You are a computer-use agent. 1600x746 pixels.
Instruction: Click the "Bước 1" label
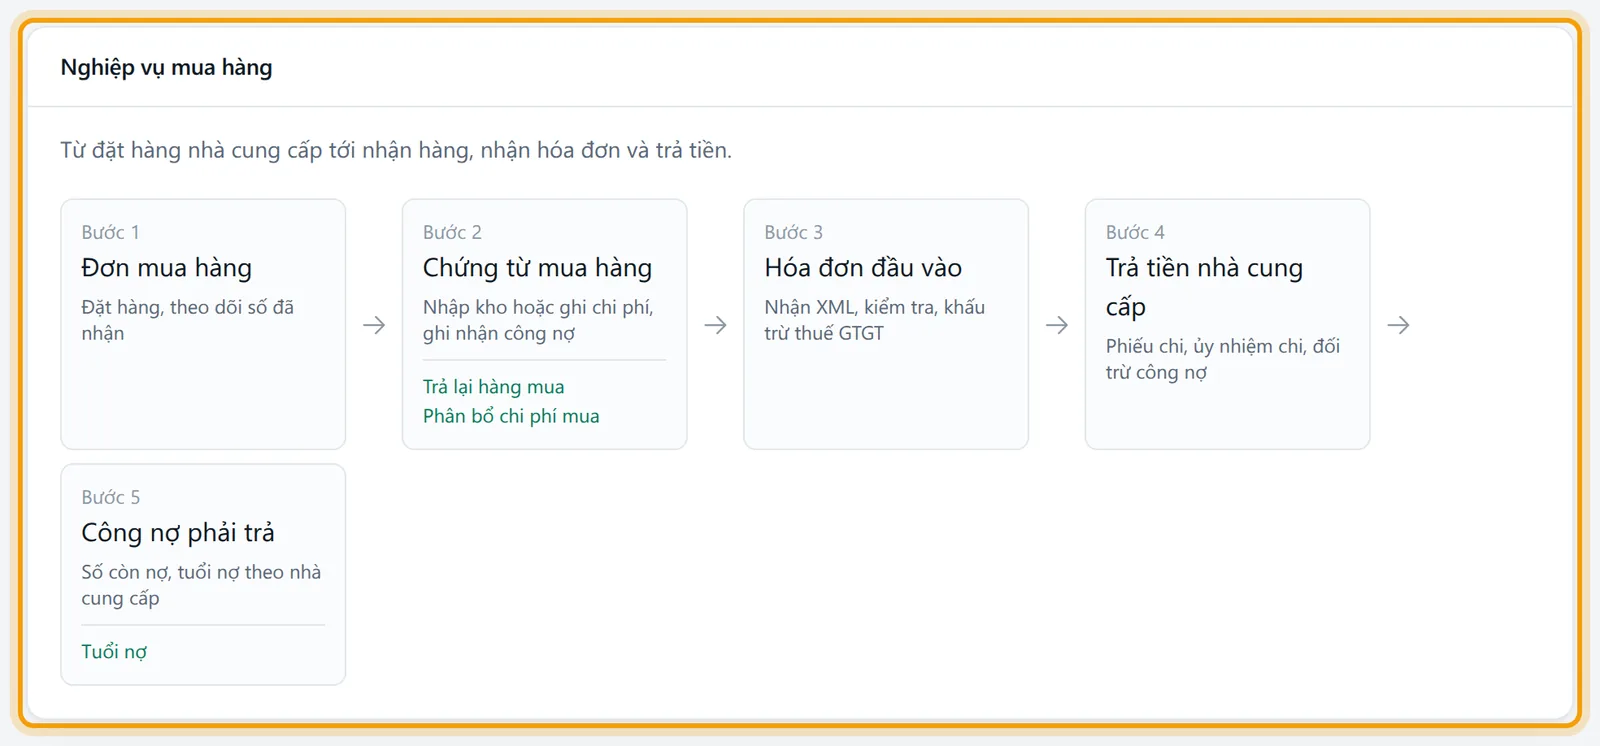pyautogui.click(x=110, y=232)
